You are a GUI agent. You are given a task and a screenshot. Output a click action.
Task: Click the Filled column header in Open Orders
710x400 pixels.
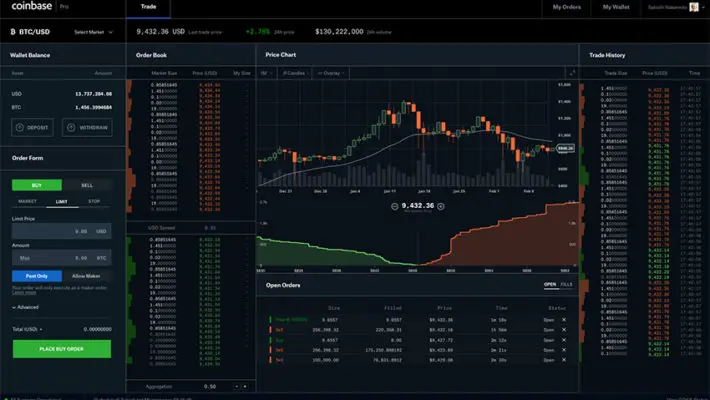(x=393, y=308)
